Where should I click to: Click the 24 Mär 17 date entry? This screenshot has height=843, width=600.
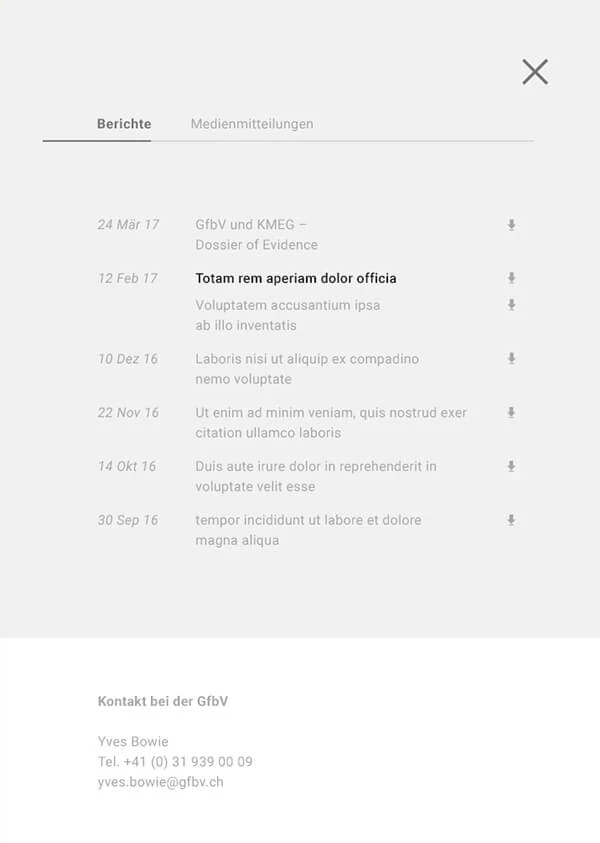click(128, 225)
